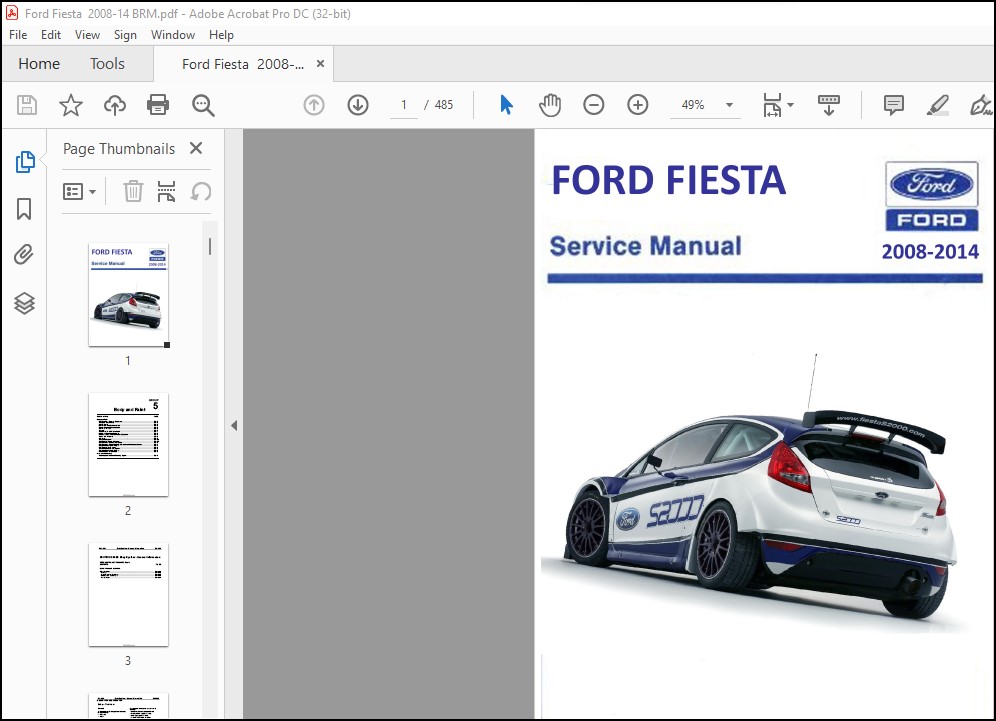Open thumbnail options menu dropdown

[79, 191]
